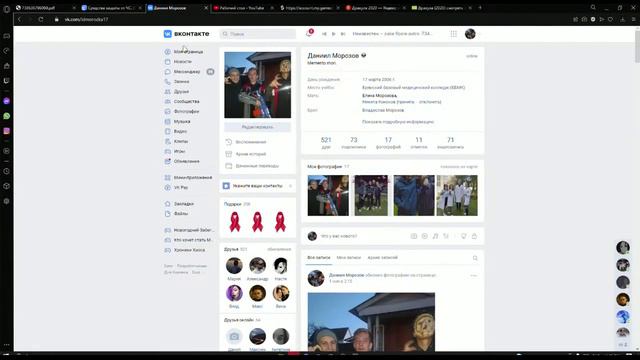Click the 'Что у вас нового?' post field
Image resolution: width=640 pixels, height=360 pixels.
click(x=363, y=236)
